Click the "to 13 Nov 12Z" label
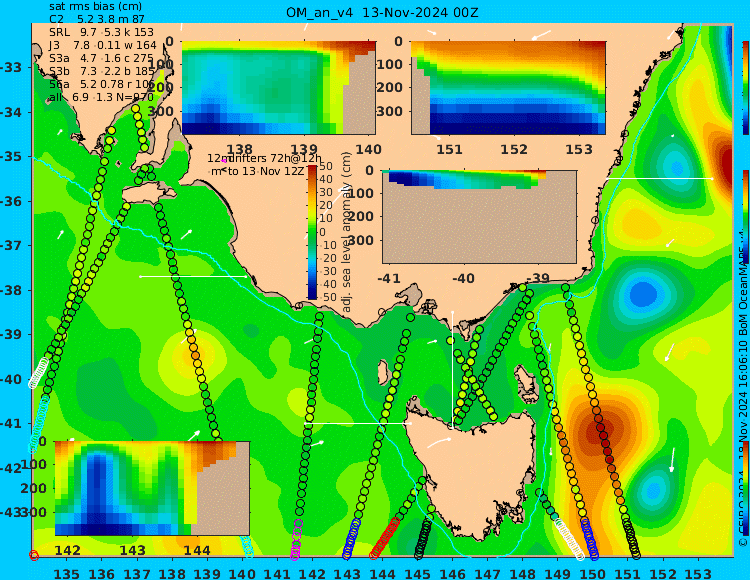 [x=265, y=171]
